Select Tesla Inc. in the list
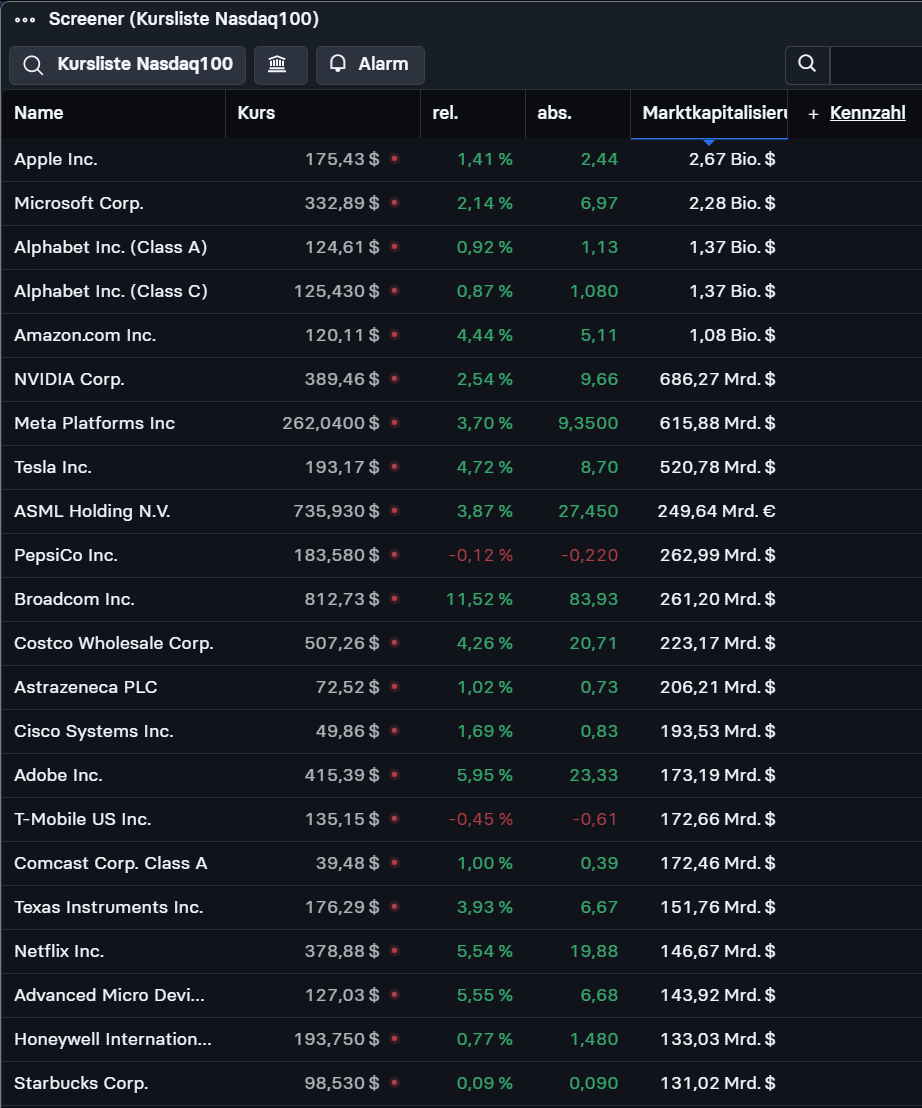Image resolution: width=922 pixels, height=1108 pixels. (53, 467)
